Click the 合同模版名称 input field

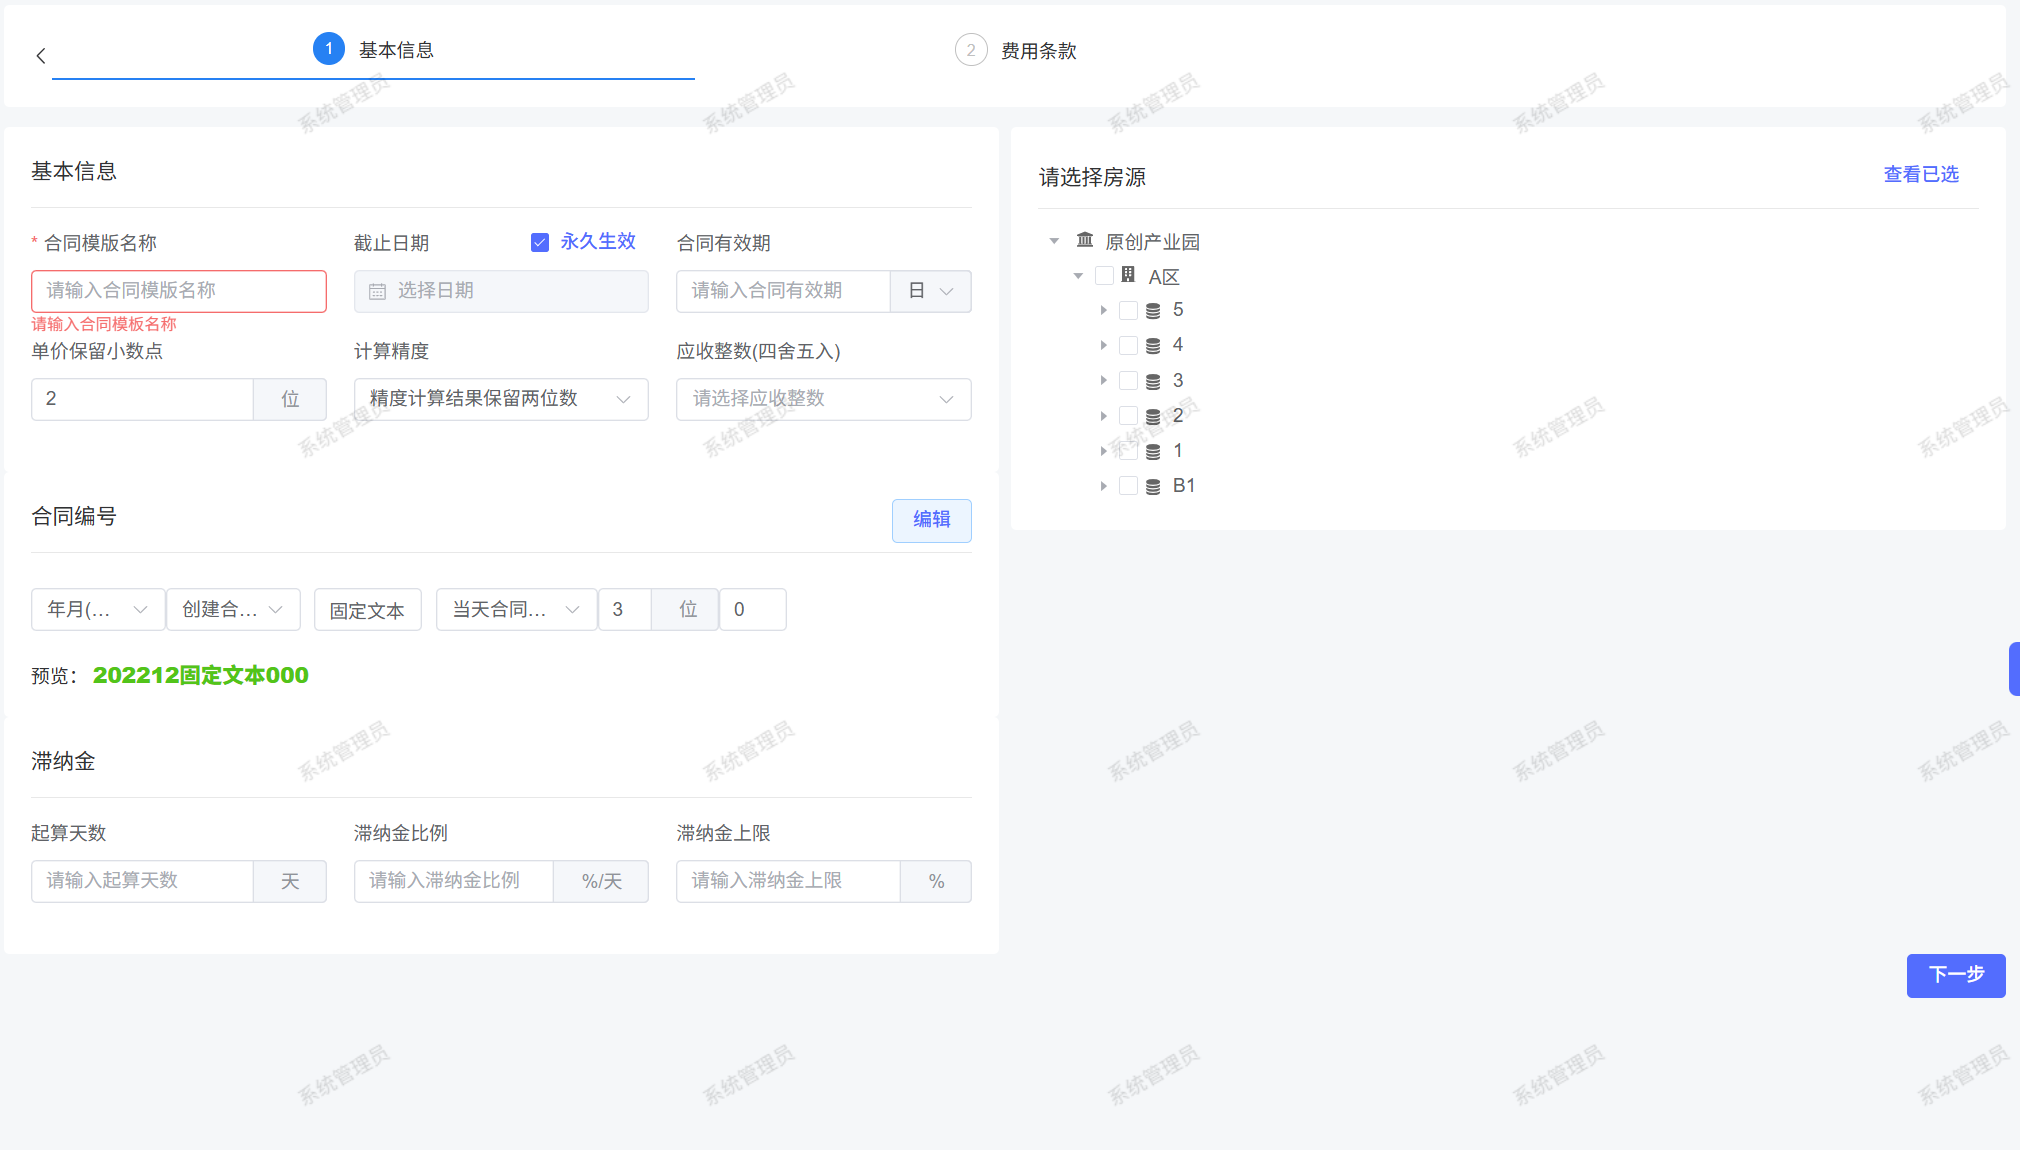tap(178, 291)
